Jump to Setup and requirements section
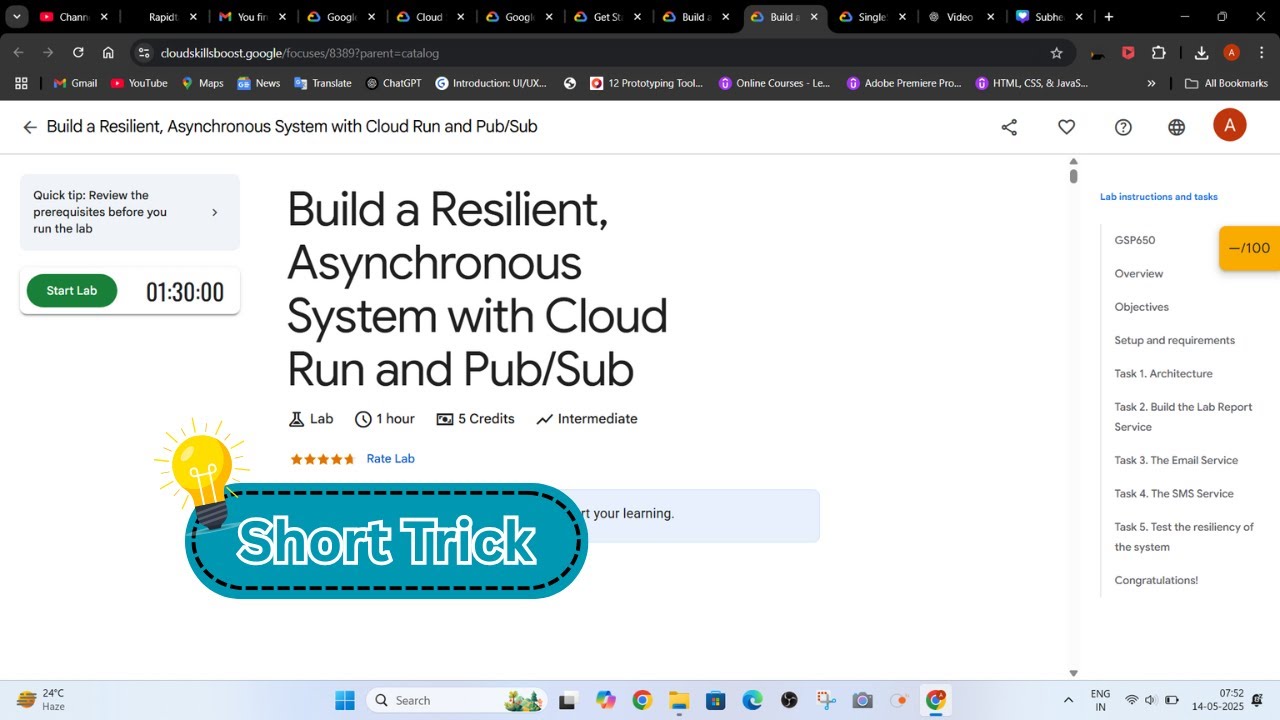1280x720 pixels. point(1174,341)
